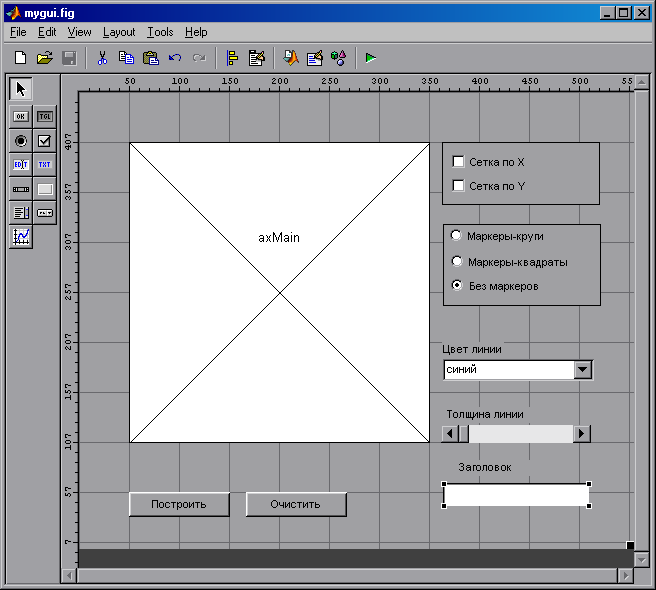Screen dimensions: 656x590
Task: Open the Object Browser from toolbar
Action: coord(338,58)
